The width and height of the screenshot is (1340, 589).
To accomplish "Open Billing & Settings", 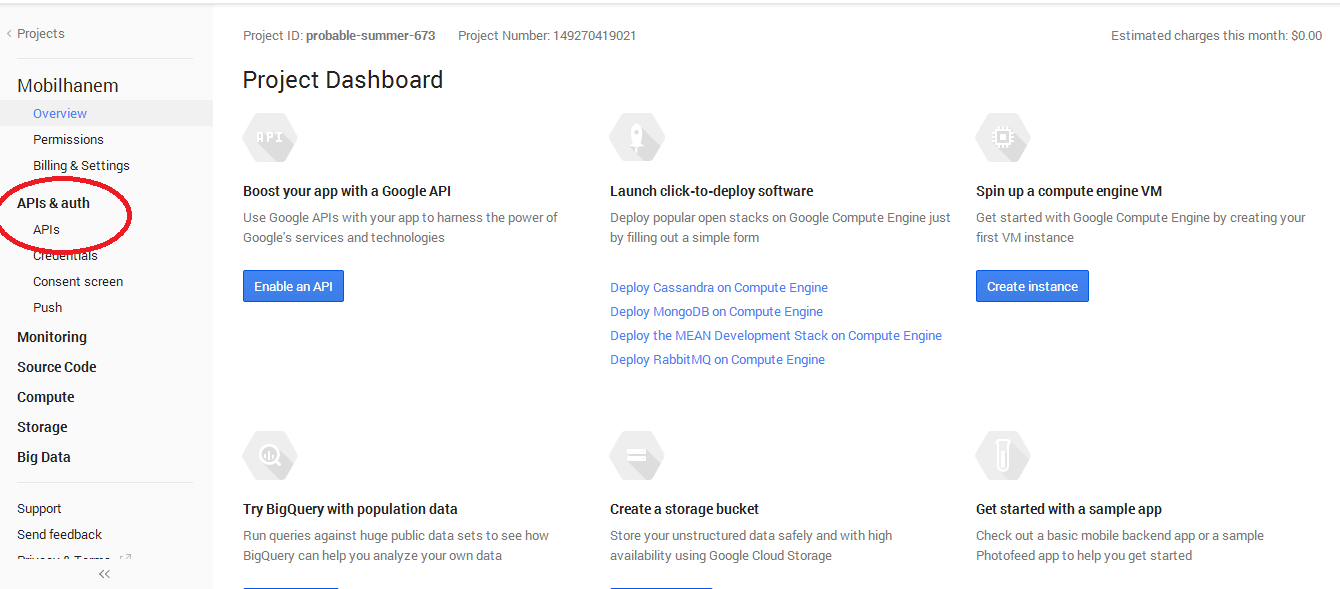I will click(81, 166).
